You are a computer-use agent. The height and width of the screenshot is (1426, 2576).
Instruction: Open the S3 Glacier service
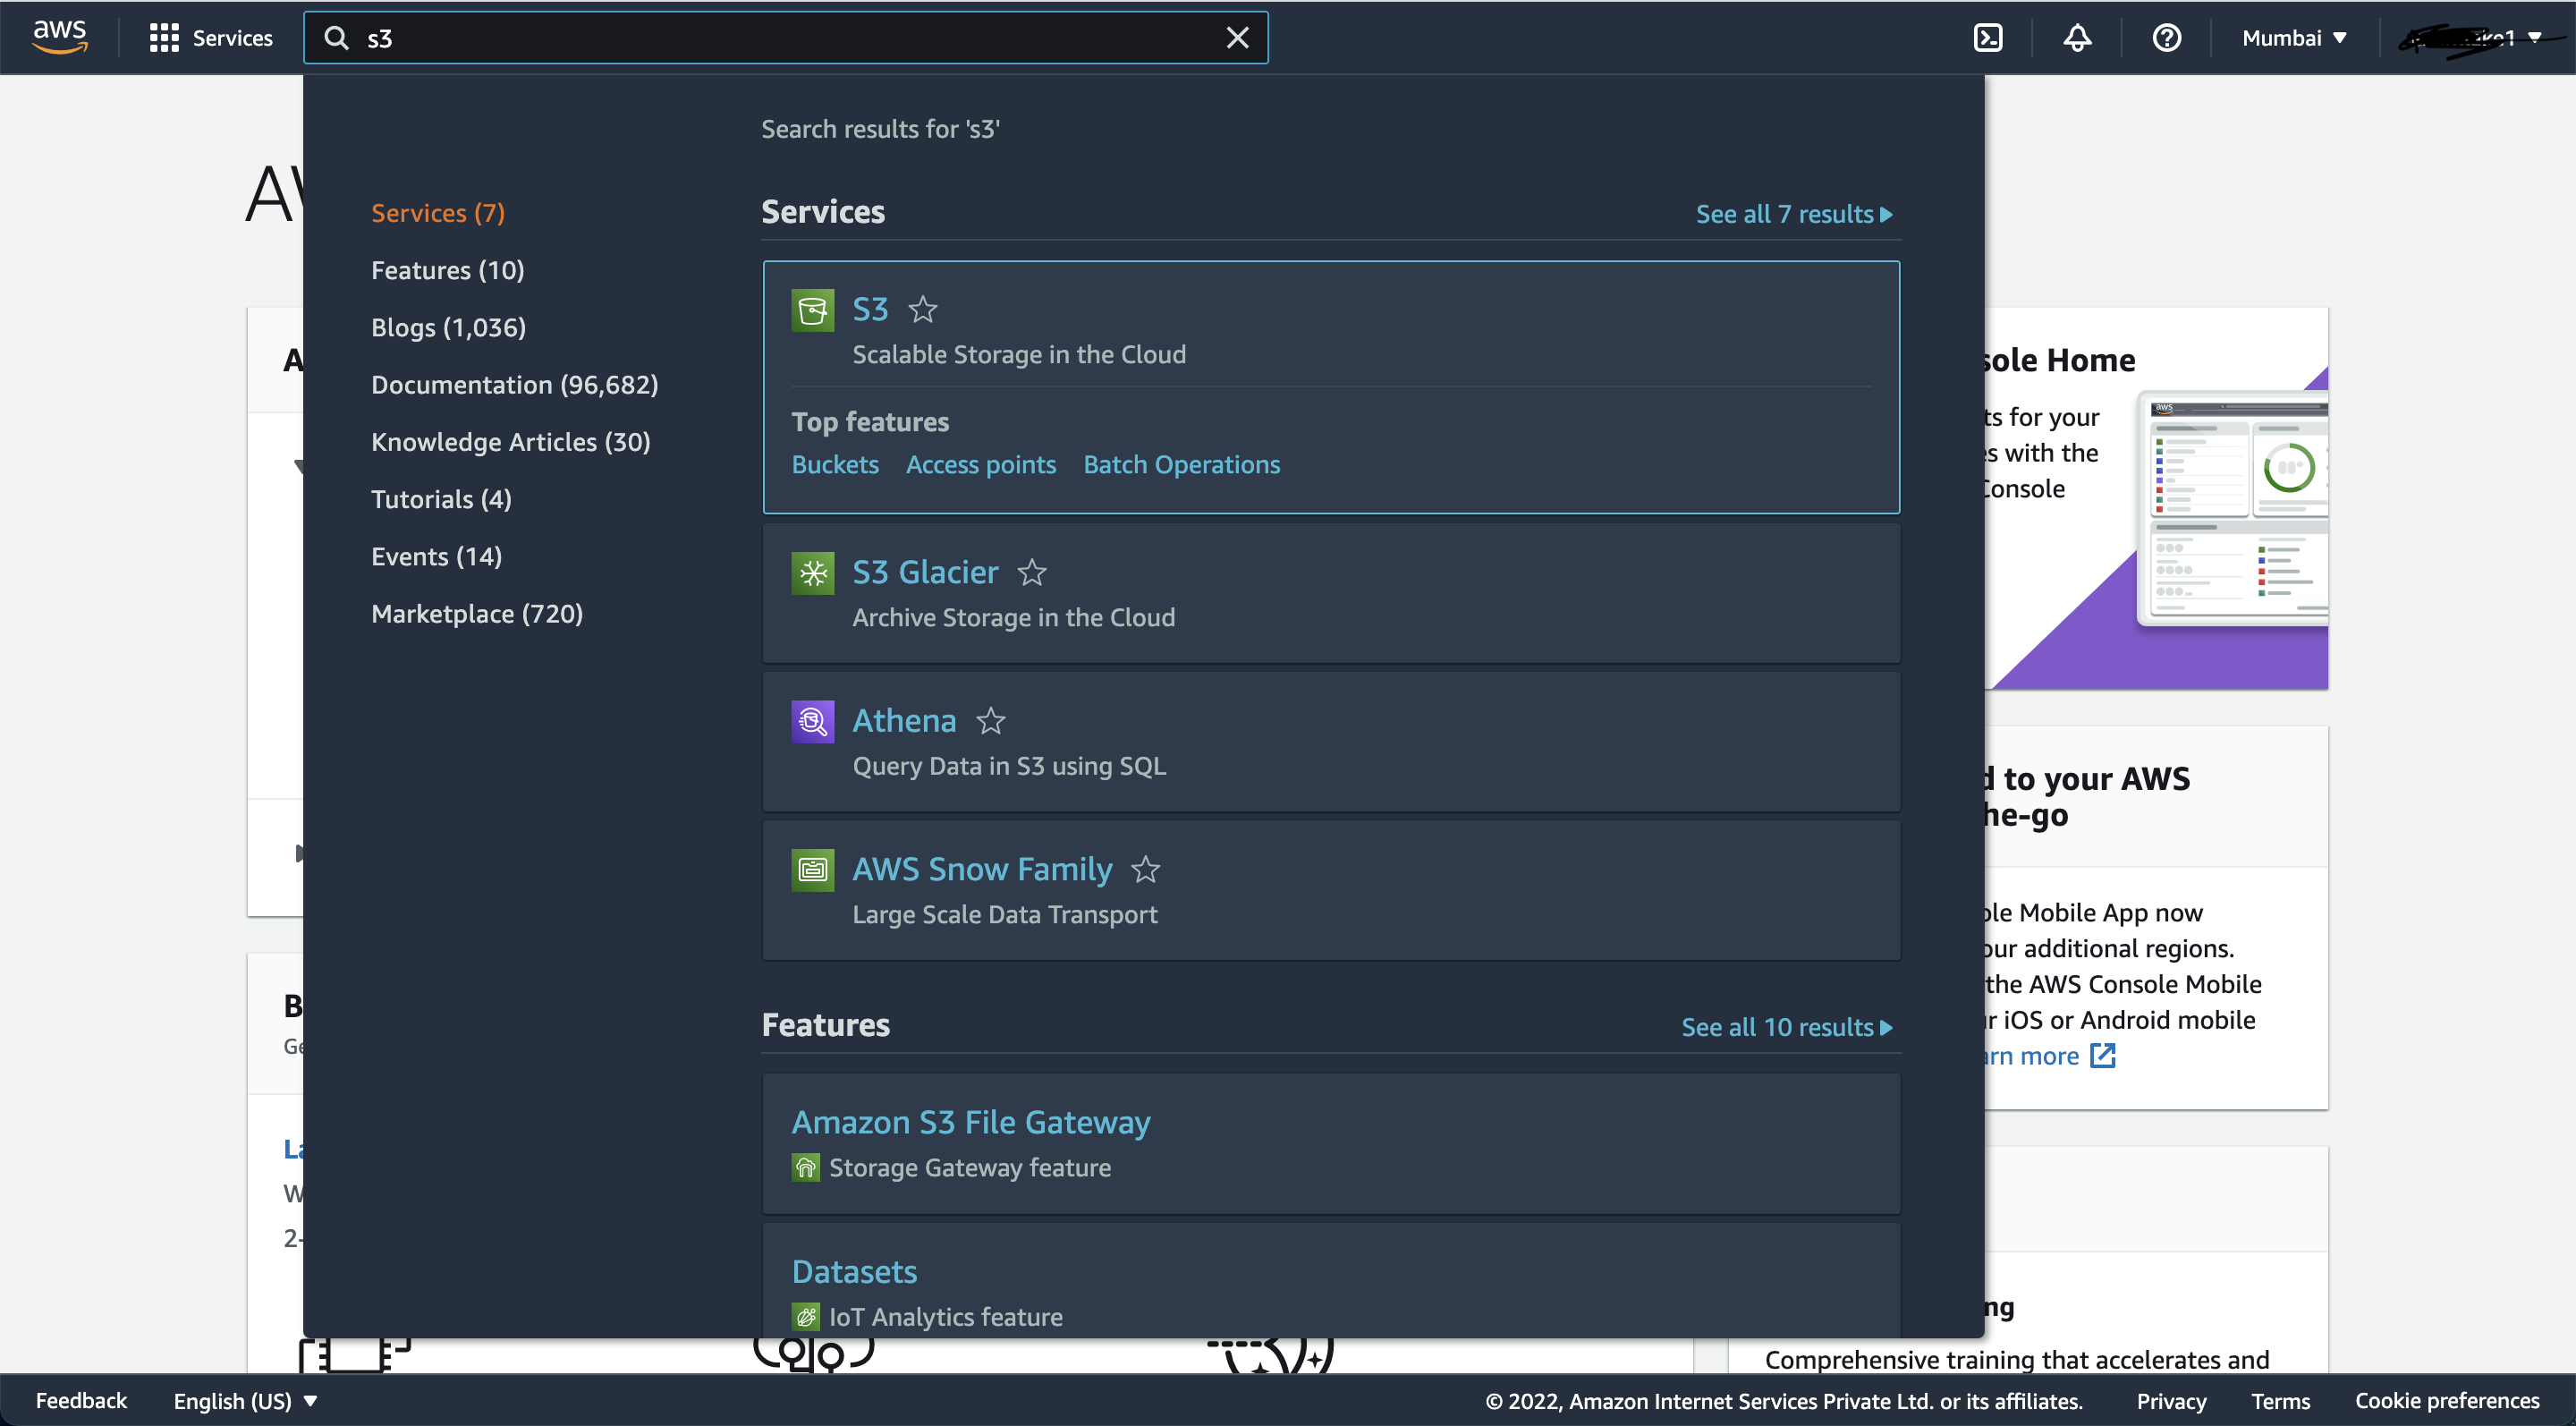pyautogui.click(x=925, y=573)
